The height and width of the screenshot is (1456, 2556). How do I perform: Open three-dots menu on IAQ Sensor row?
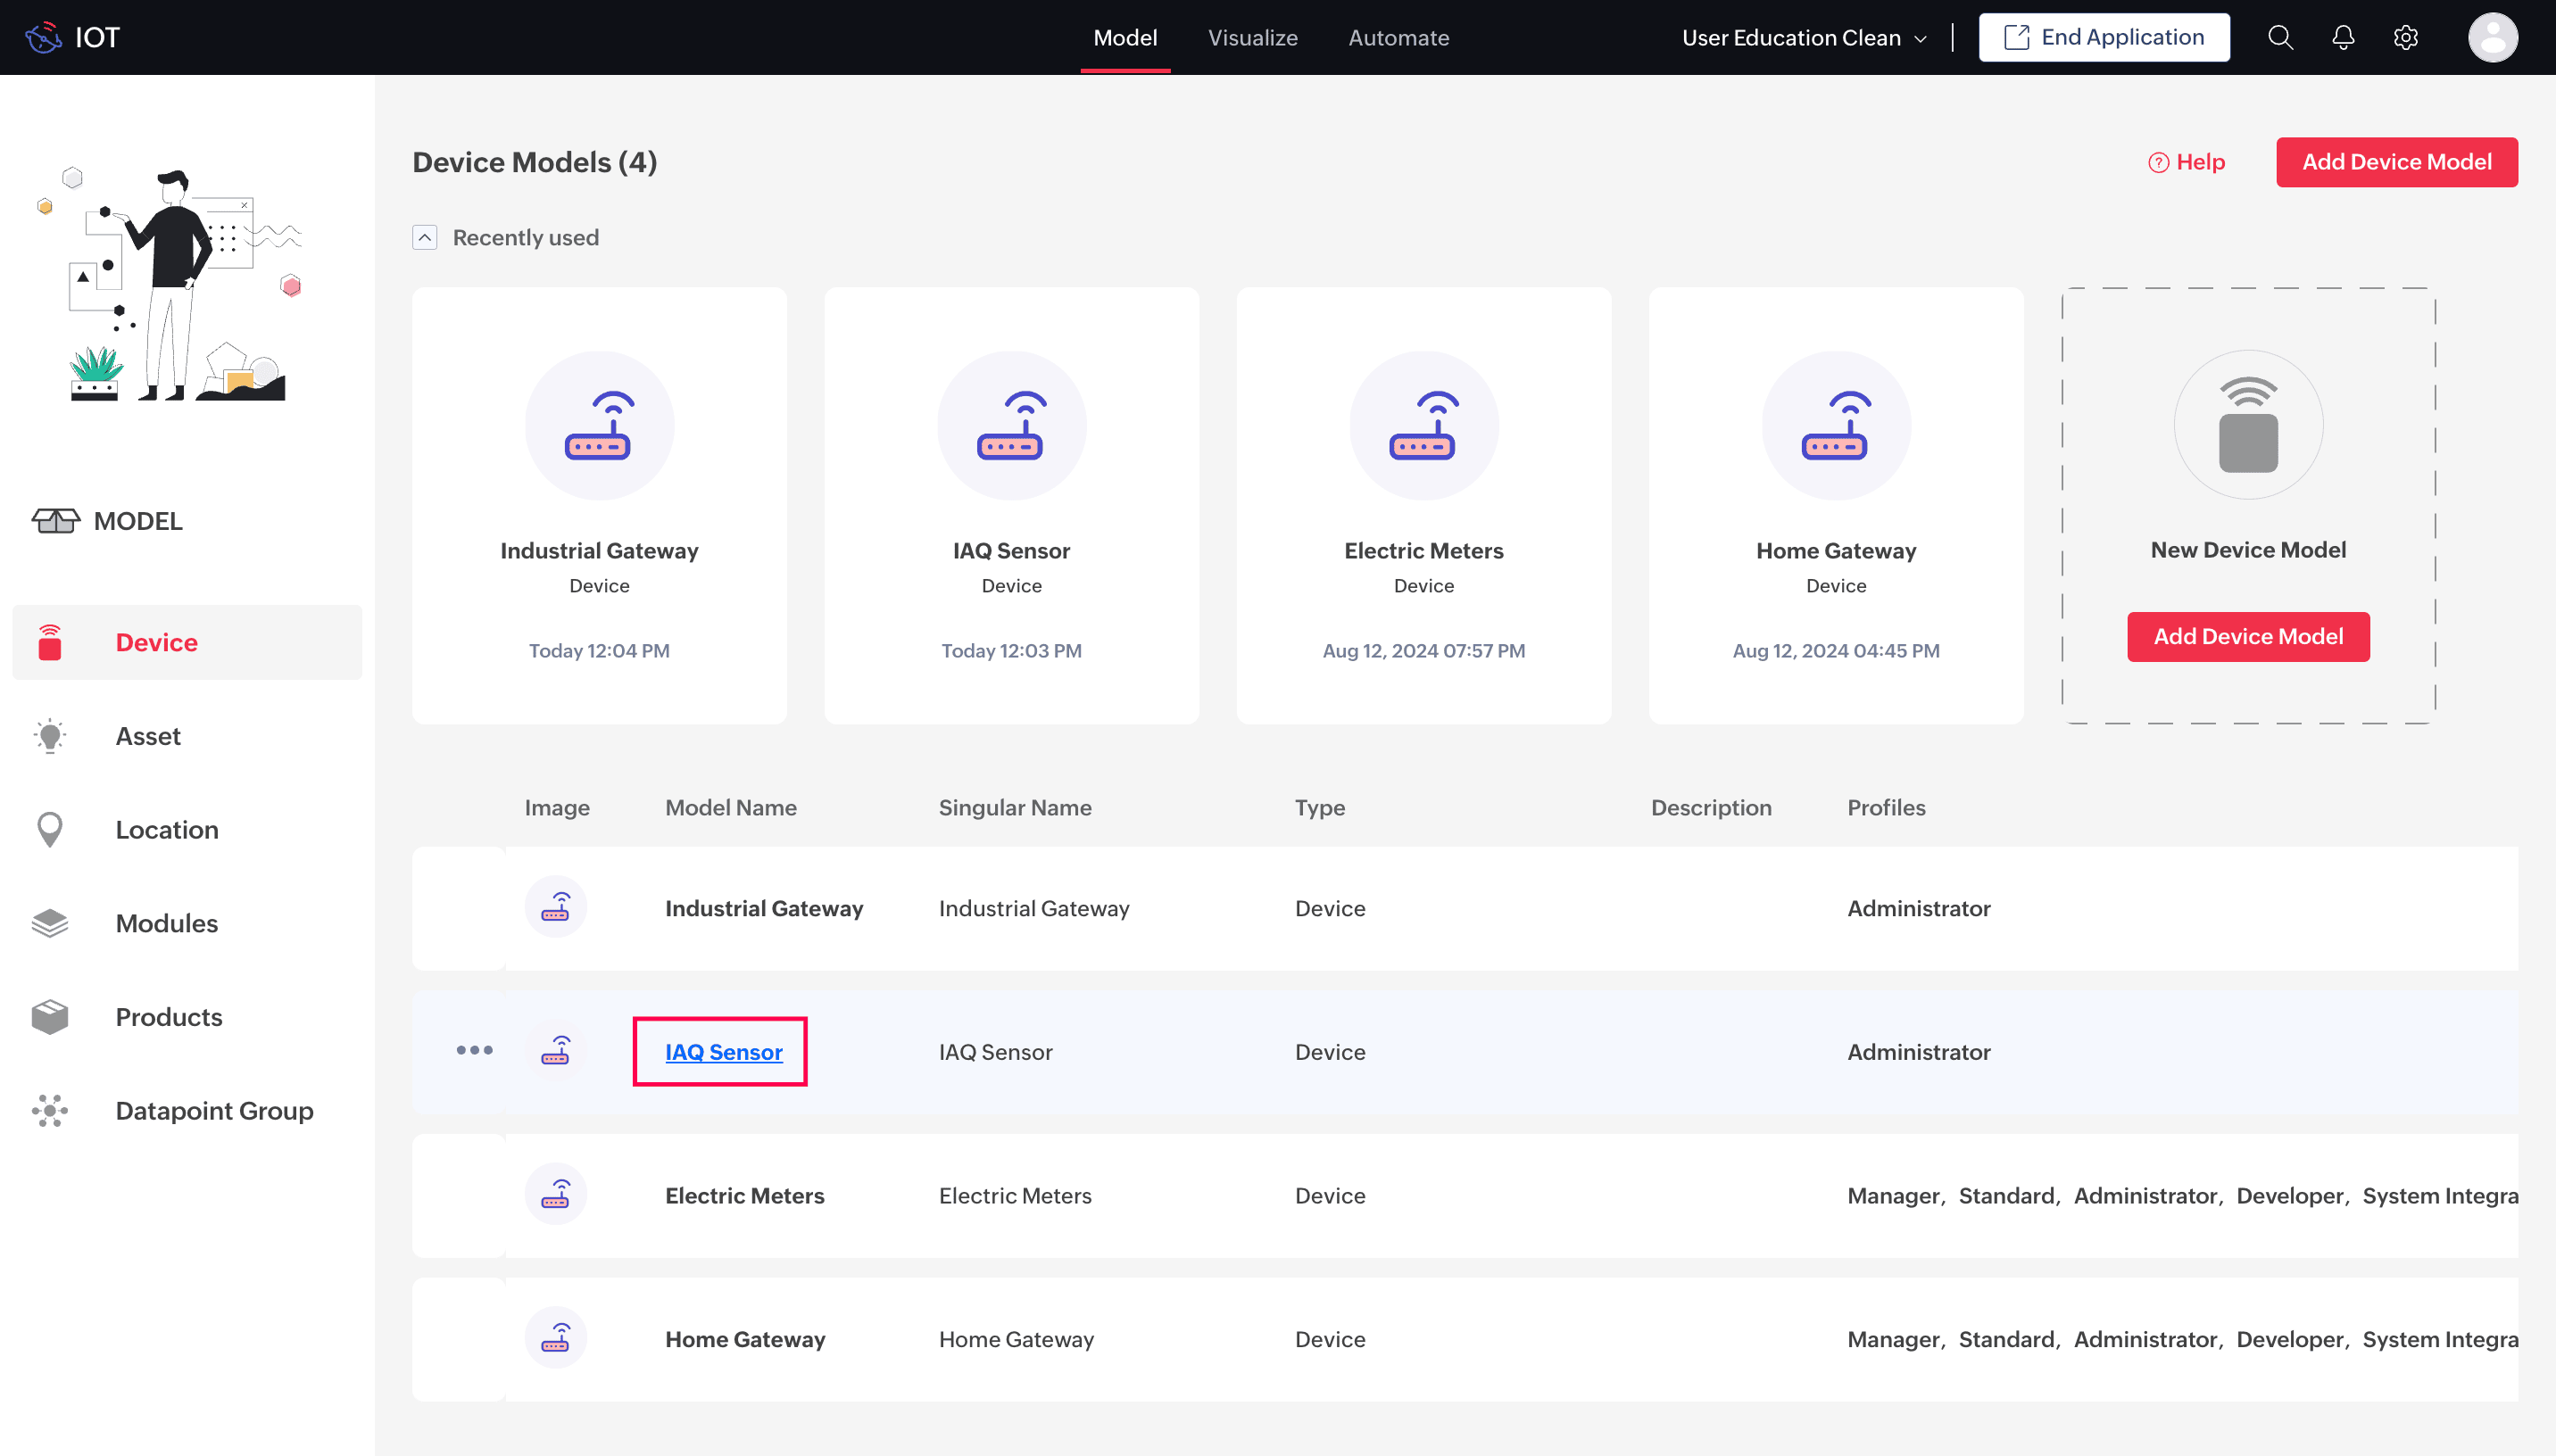point(474,1050)
